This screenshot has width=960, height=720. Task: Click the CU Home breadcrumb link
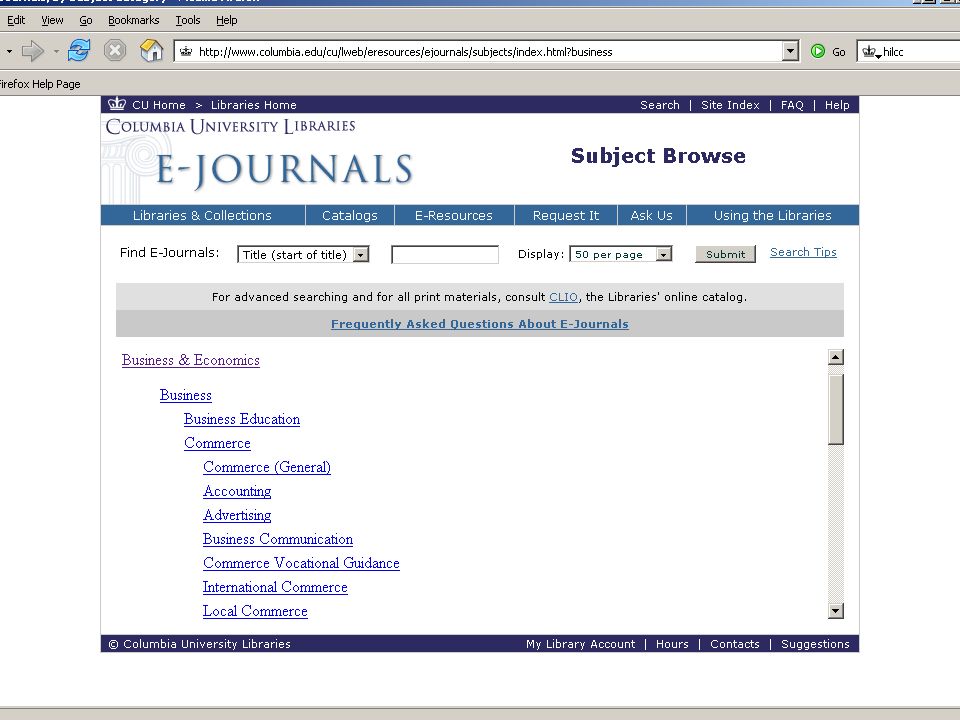pyautogui.click(x=159, y=105)
